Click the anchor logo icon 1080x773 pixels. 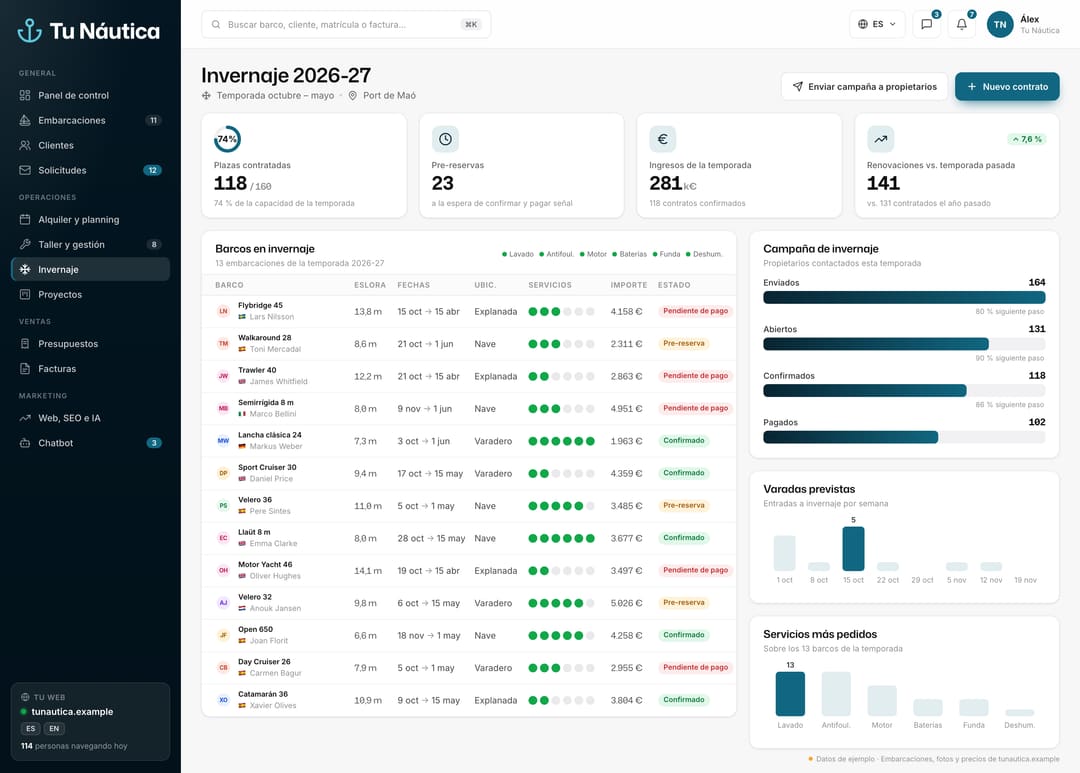tap(30, 30)
